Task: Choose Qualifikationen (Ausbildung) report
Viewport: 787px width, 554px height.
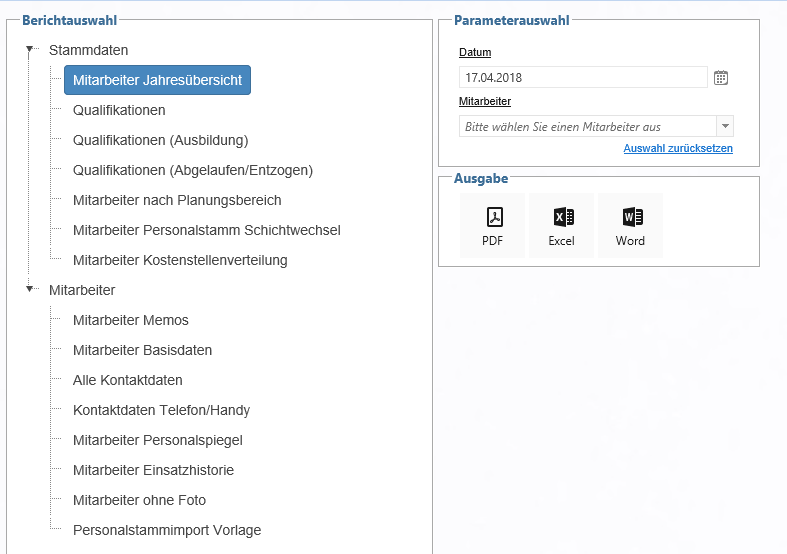Action: (x=161, y=140)
